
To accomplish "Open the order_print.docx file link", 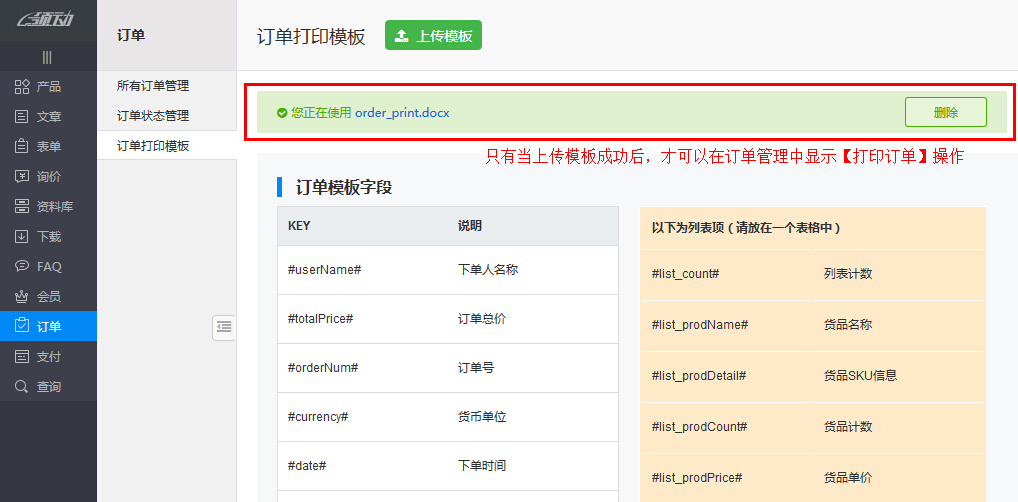I will point(402,113).
